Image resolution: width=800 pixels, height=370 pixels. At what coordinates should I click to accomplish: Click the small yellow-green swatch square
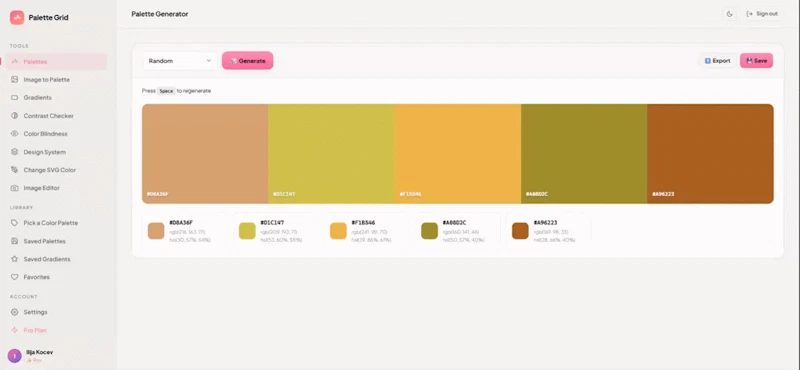point(247,231)
